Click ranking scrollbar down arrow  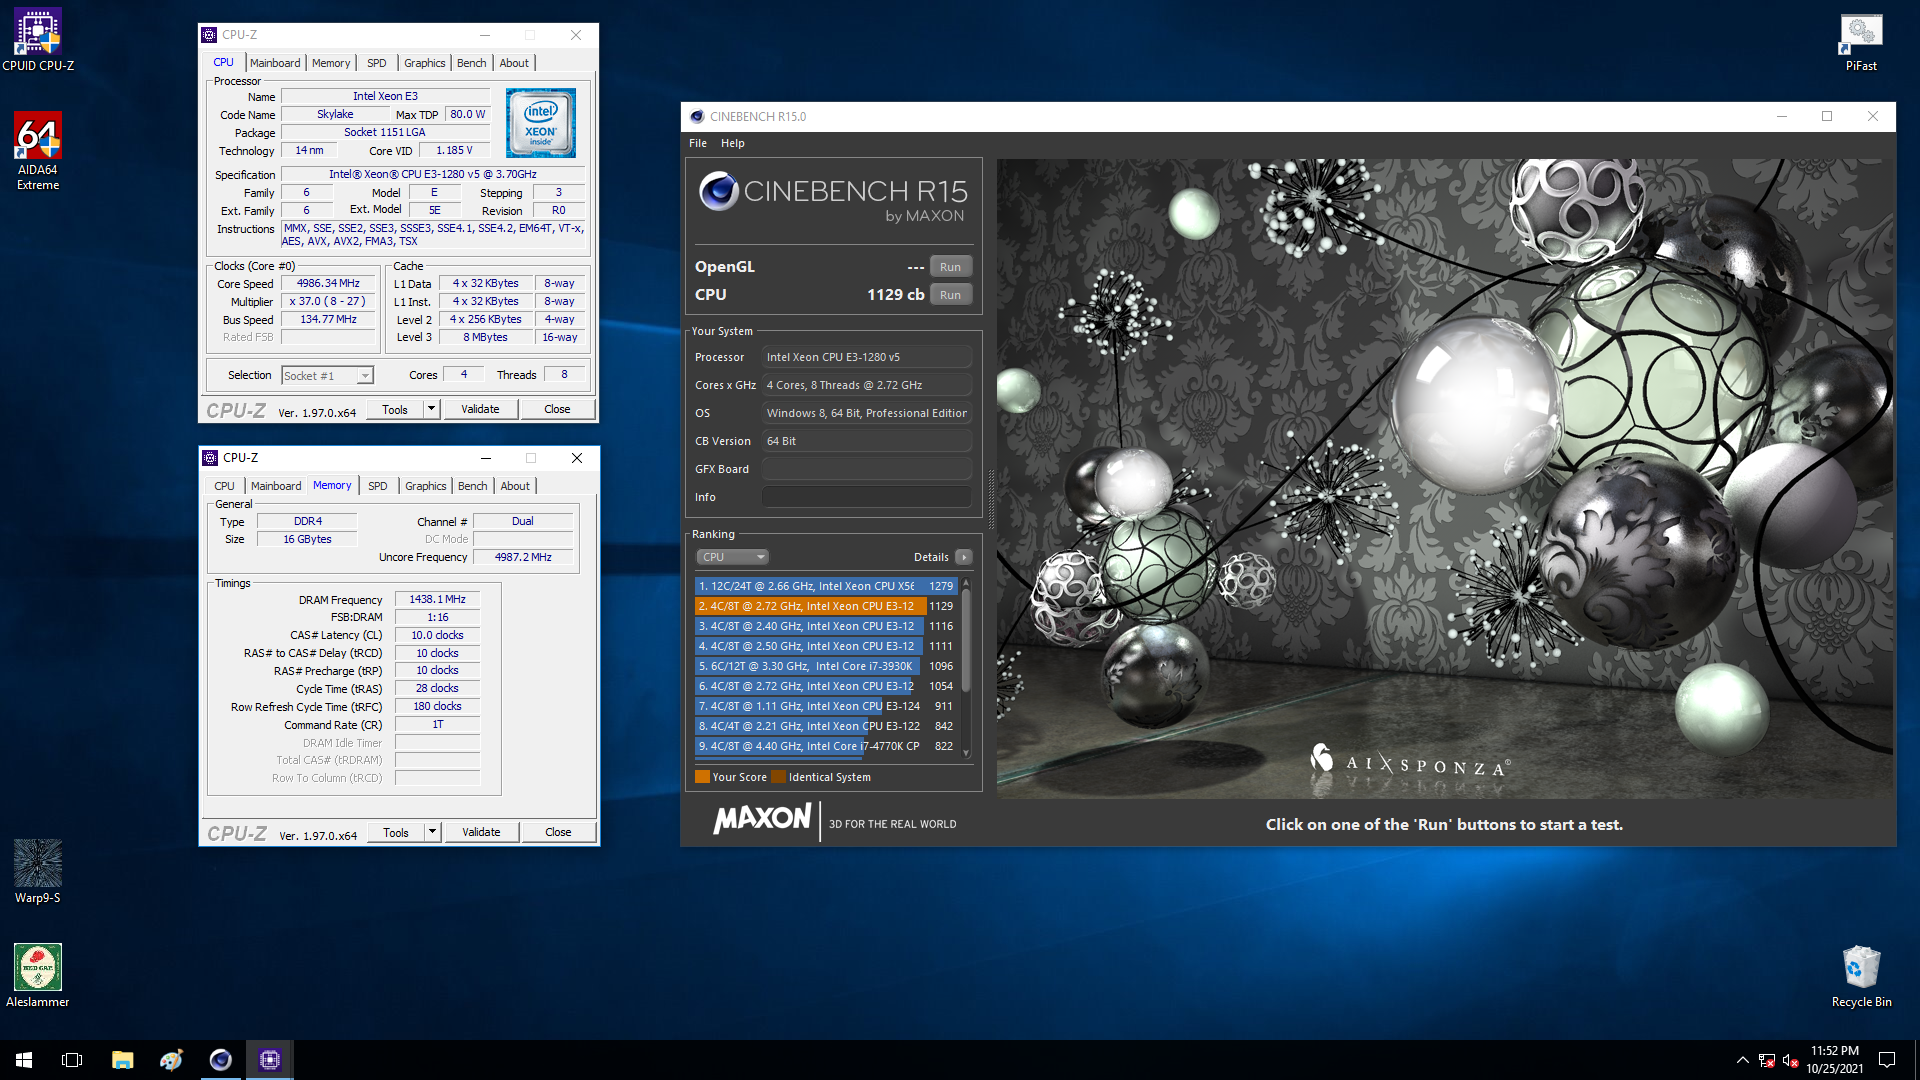tap(966, 753)
